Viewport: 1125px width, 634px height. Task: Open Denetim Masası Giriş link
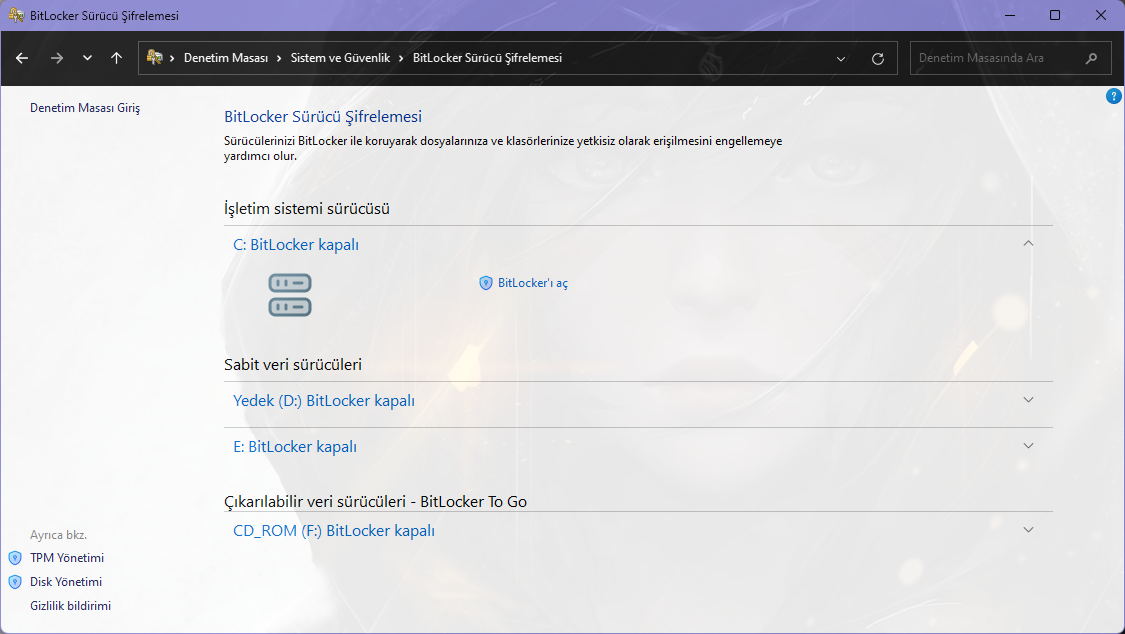[85, 108]
